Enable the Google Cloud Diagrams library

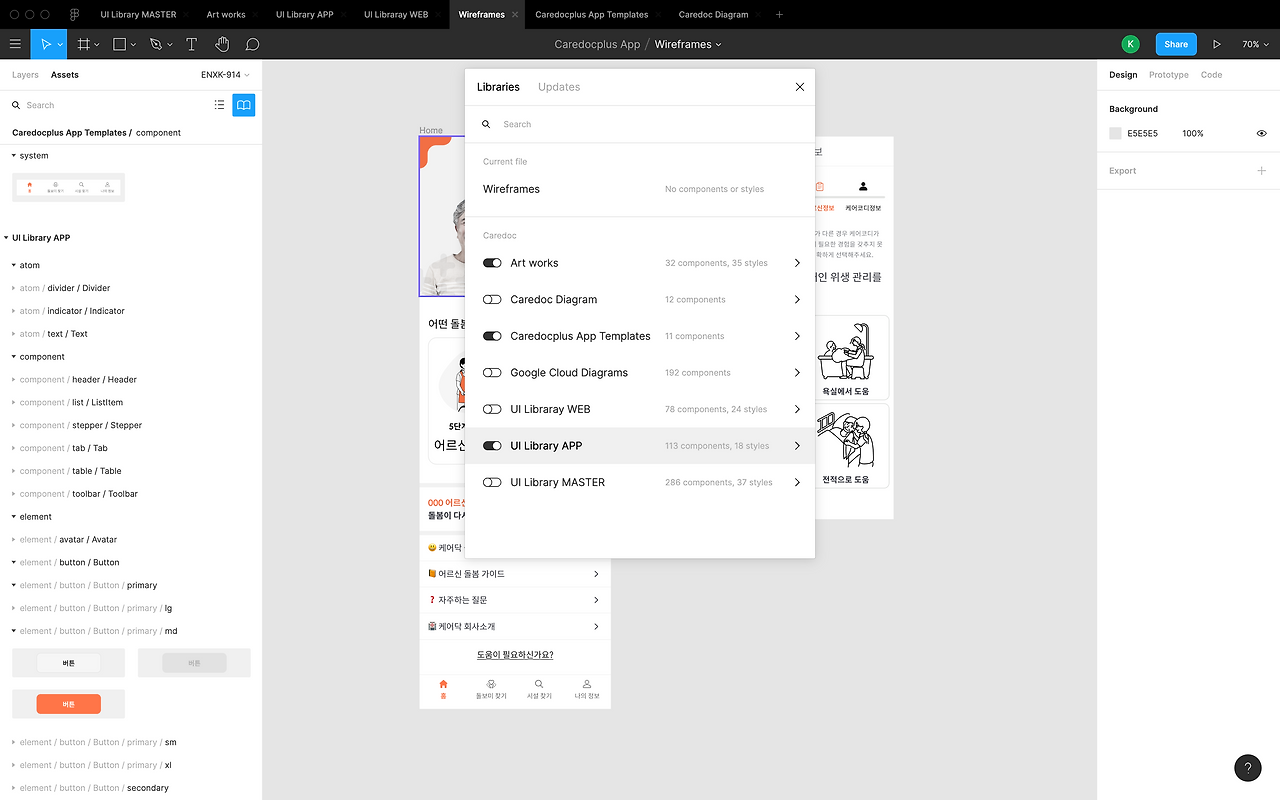(x=492, y=373)
